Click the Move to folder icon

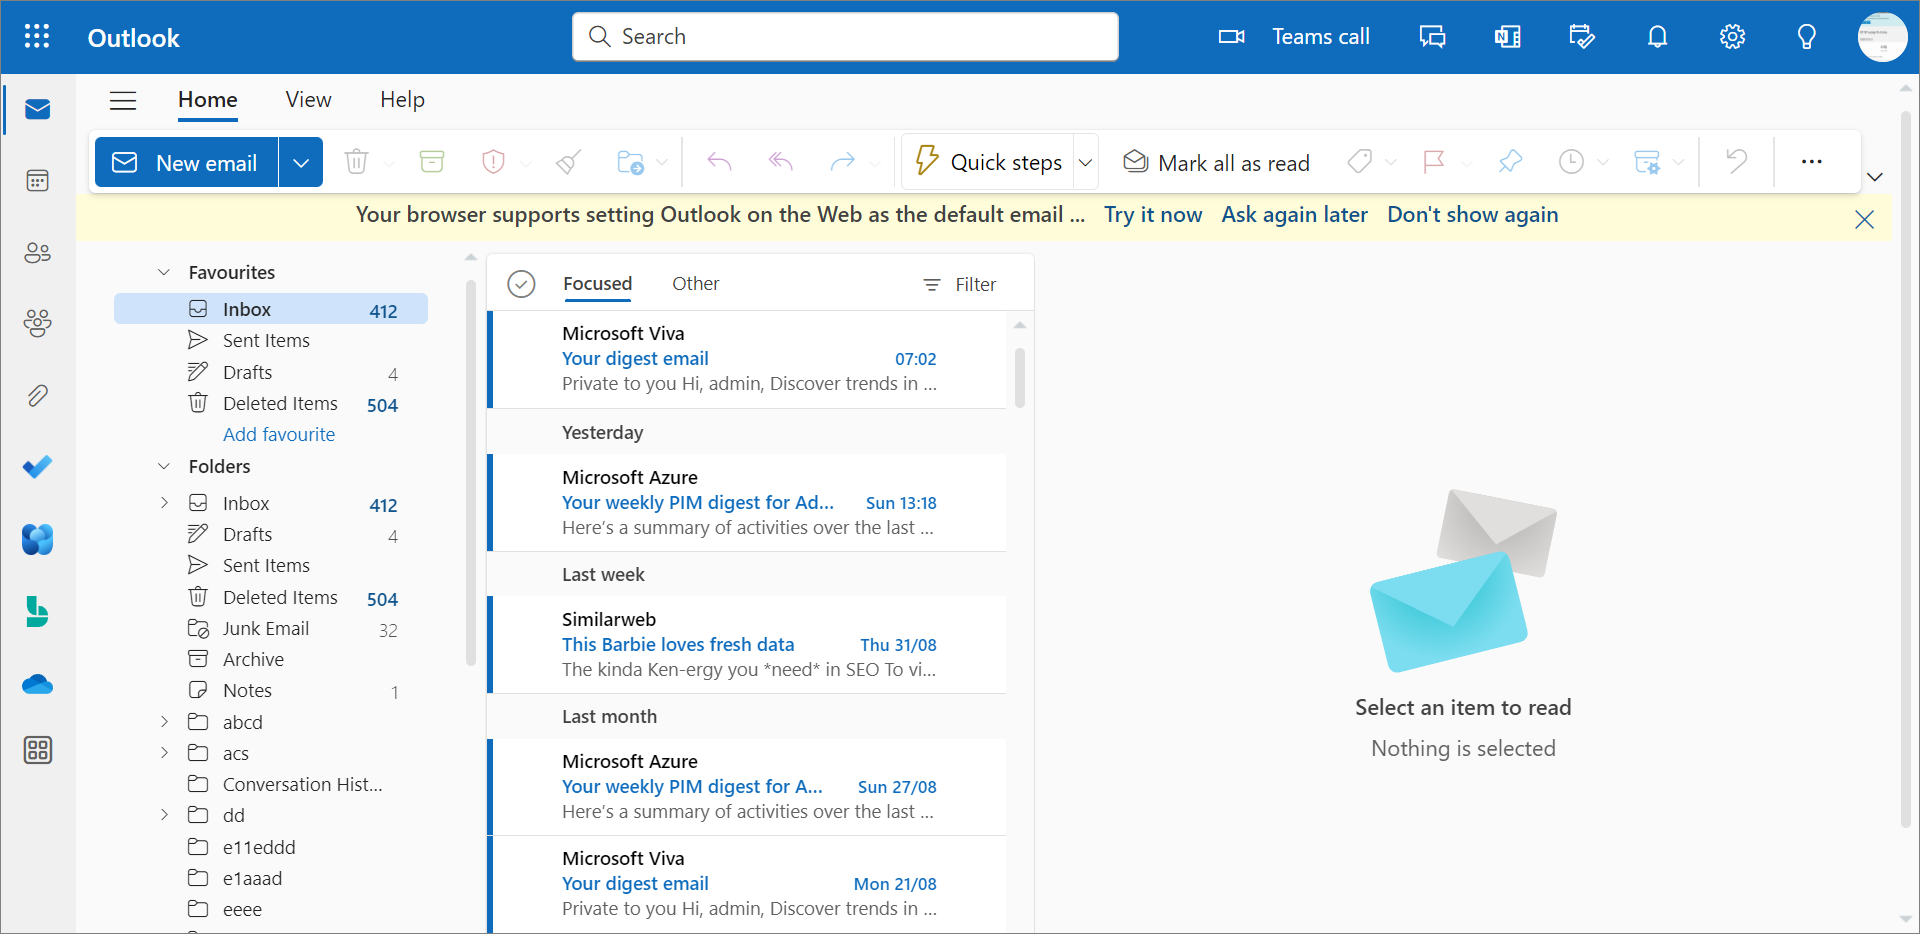[x=631, y=162]
